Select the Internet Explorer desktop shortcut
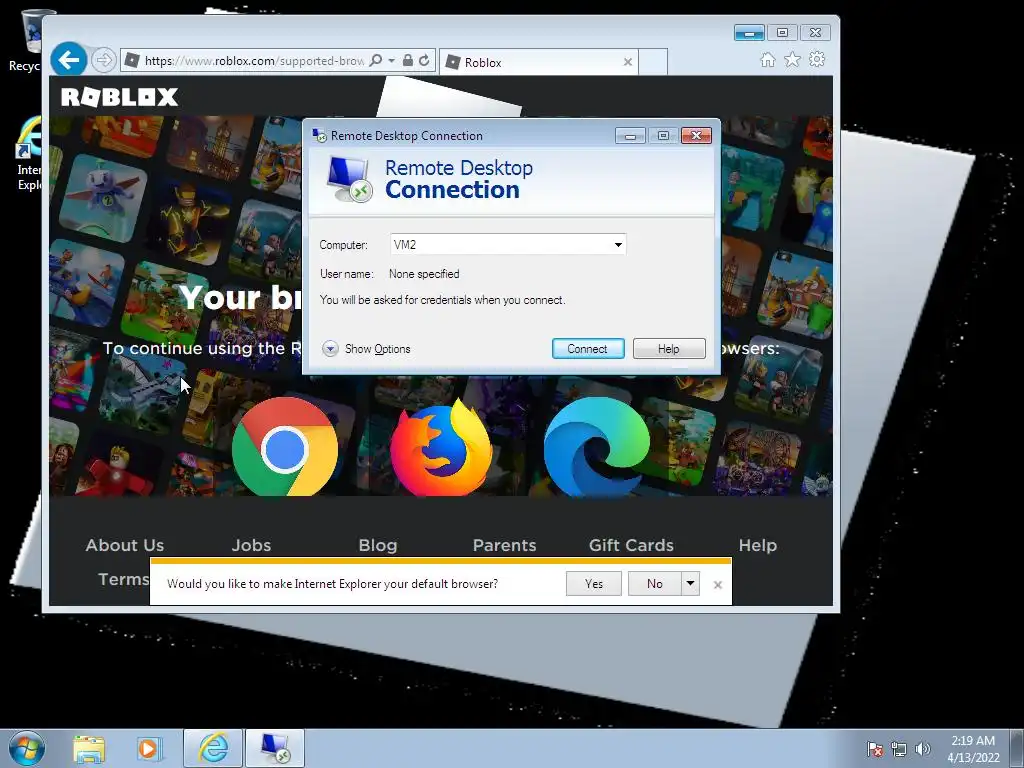 click(29, 153)
